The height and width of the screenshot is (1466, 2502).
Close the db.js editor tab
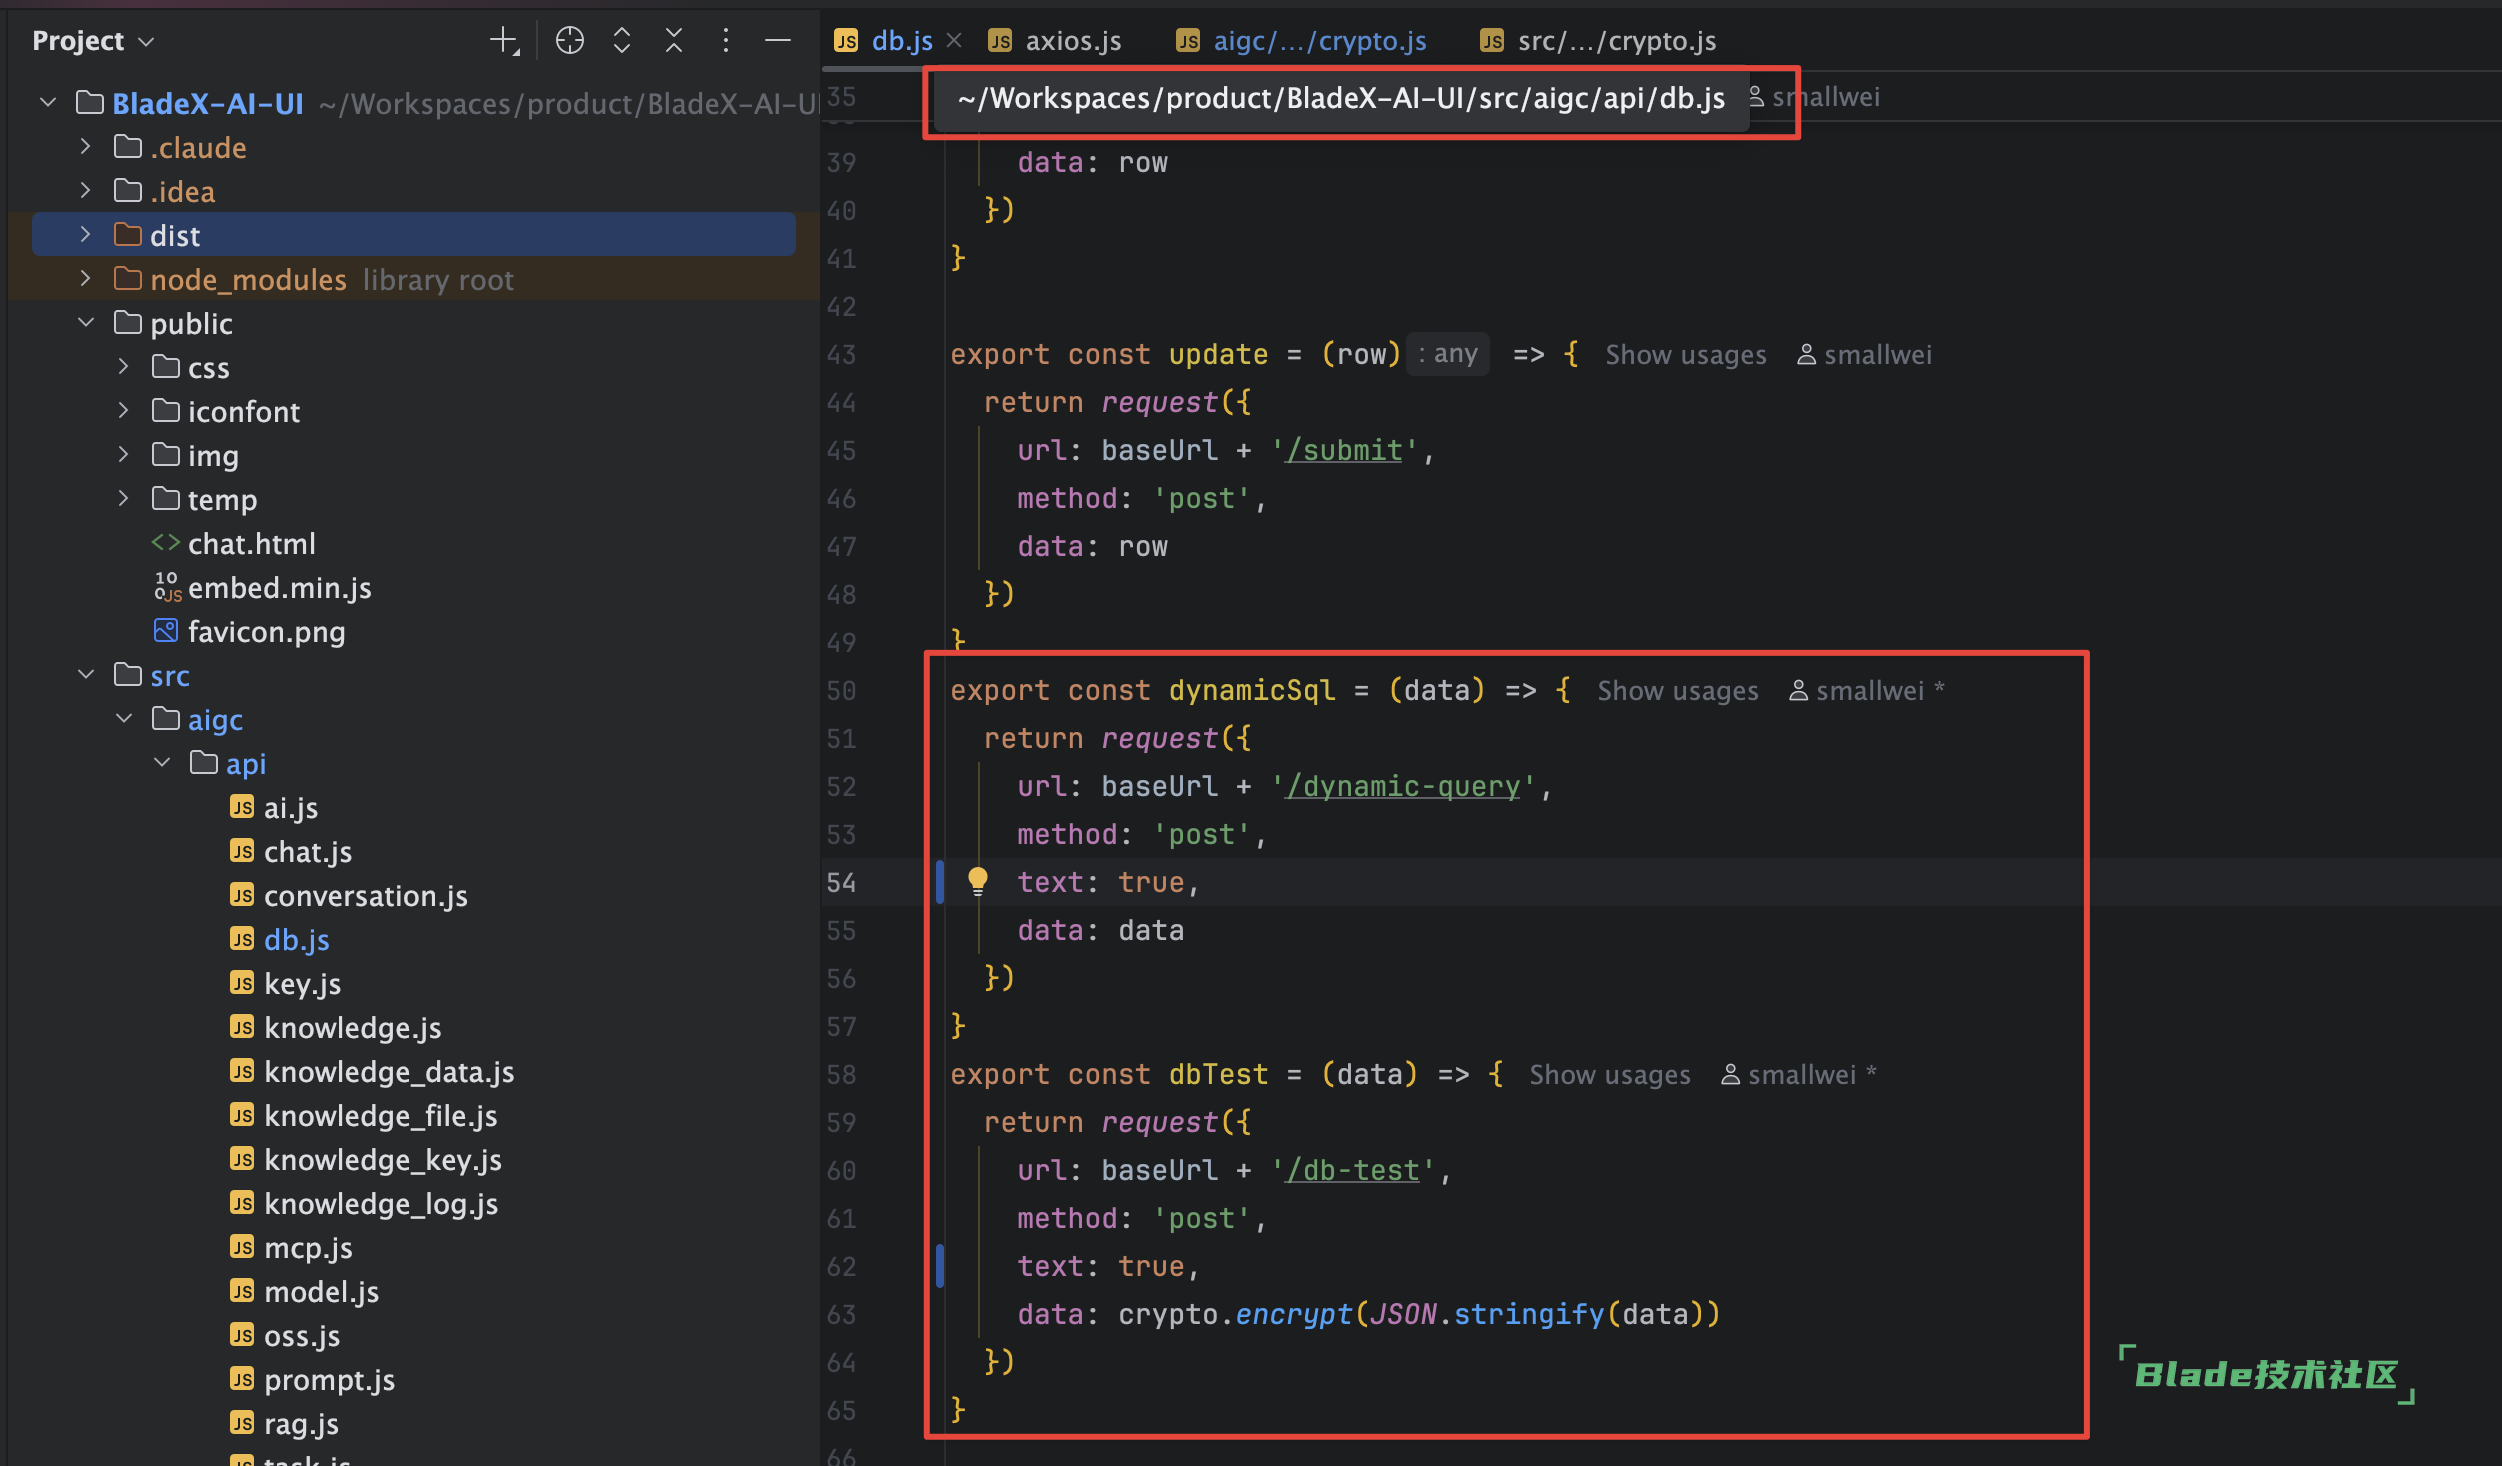click(954, 40)
